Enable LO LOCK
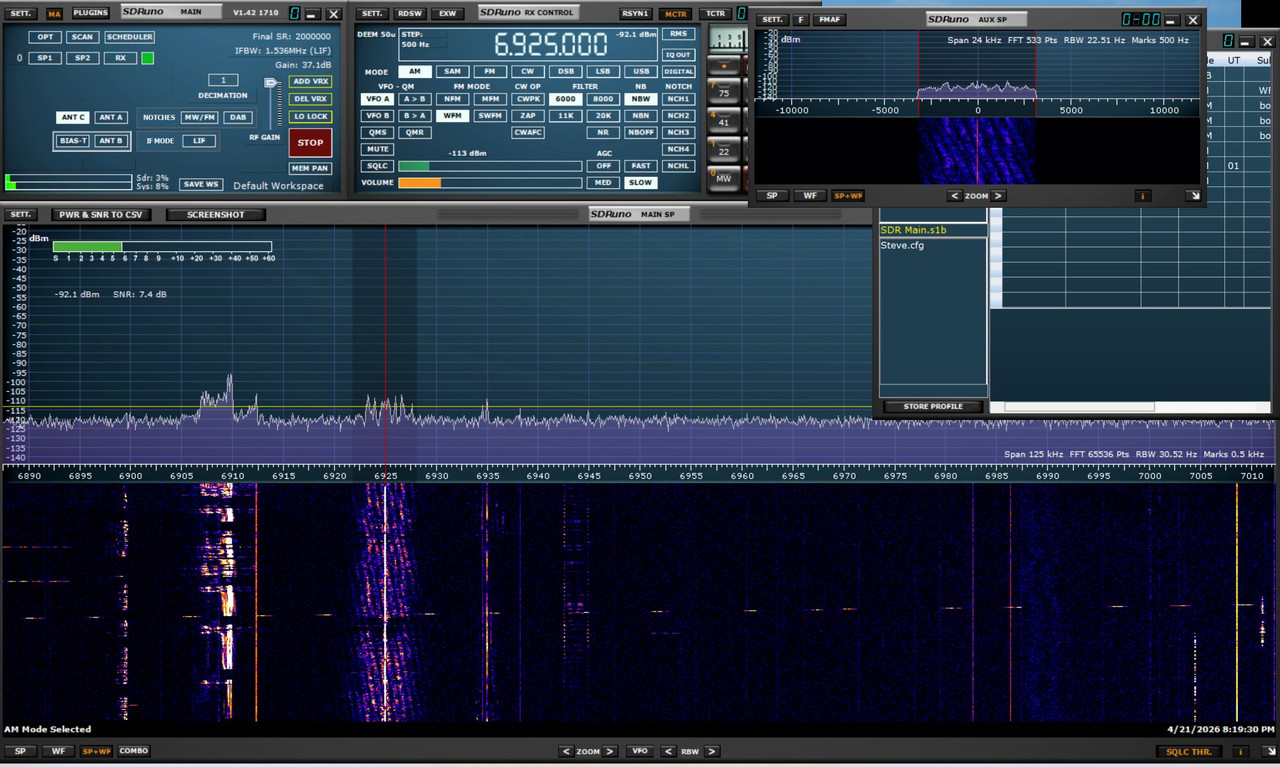1280x767 pixels. (310, 117)
